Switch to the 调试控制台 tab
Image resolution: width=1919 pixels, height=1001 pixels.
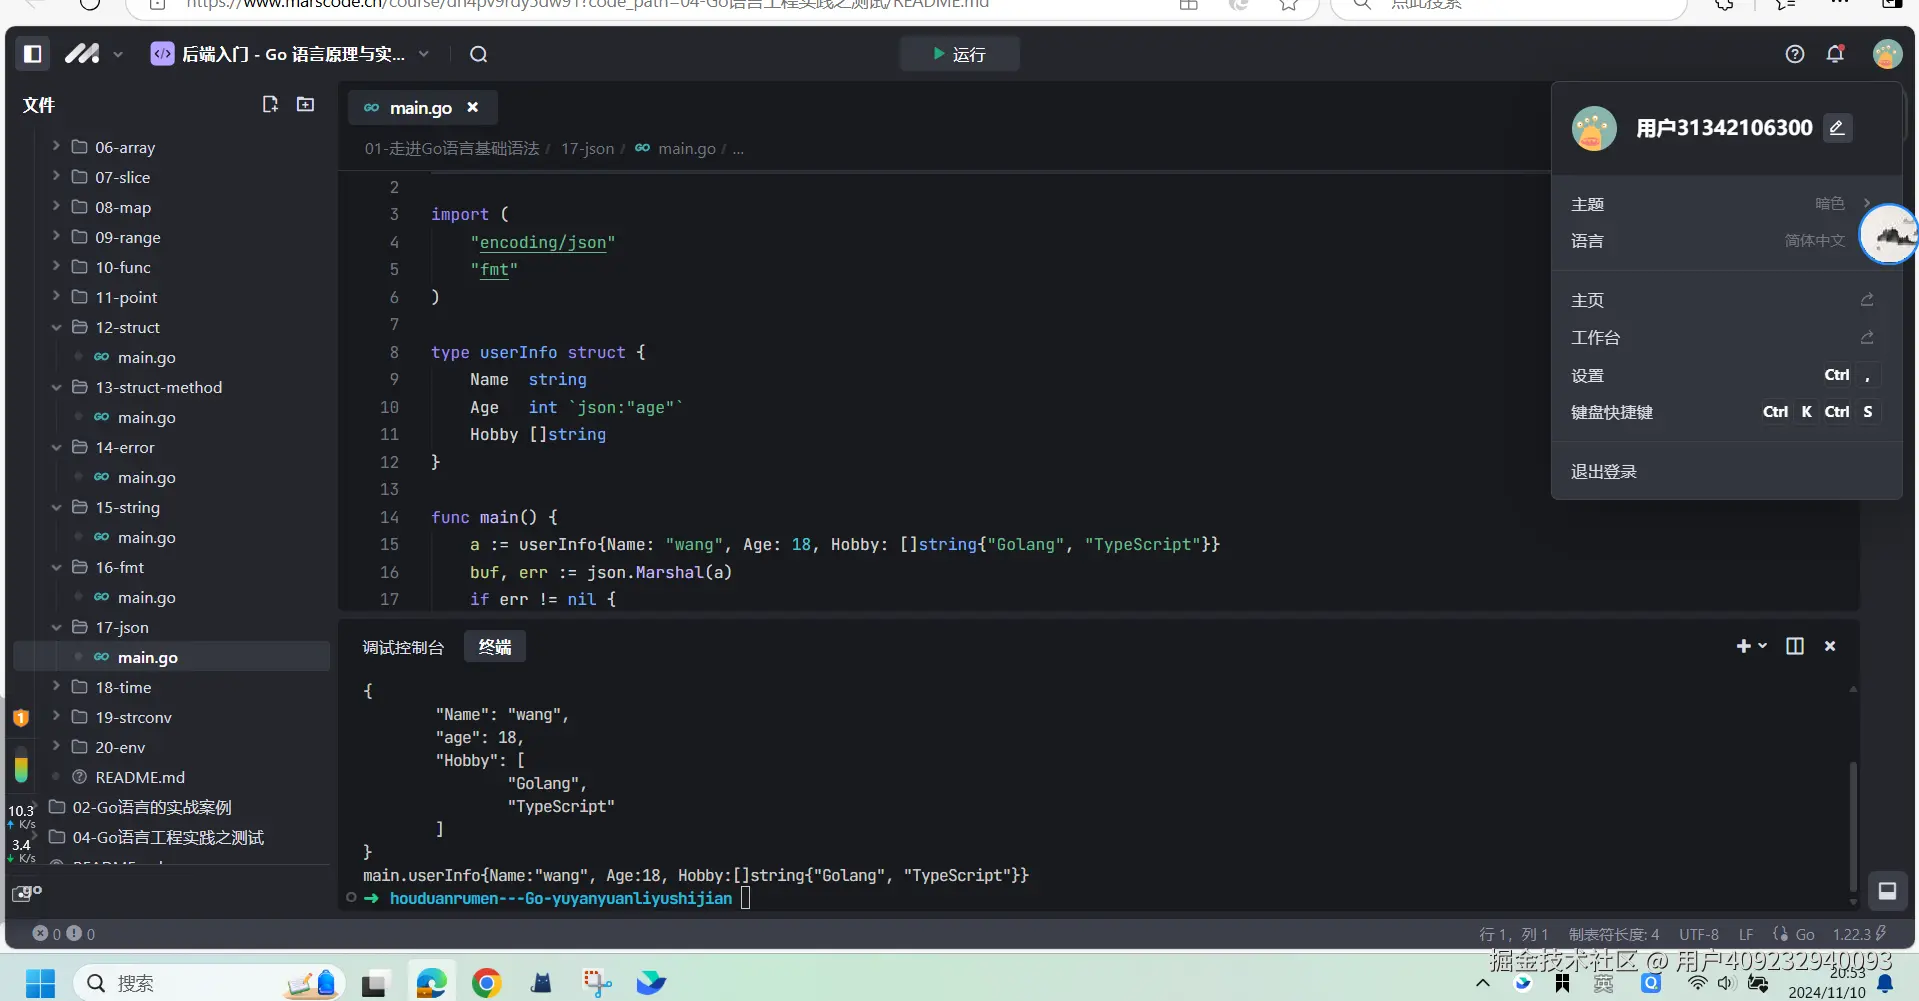[x=402, y=647]
